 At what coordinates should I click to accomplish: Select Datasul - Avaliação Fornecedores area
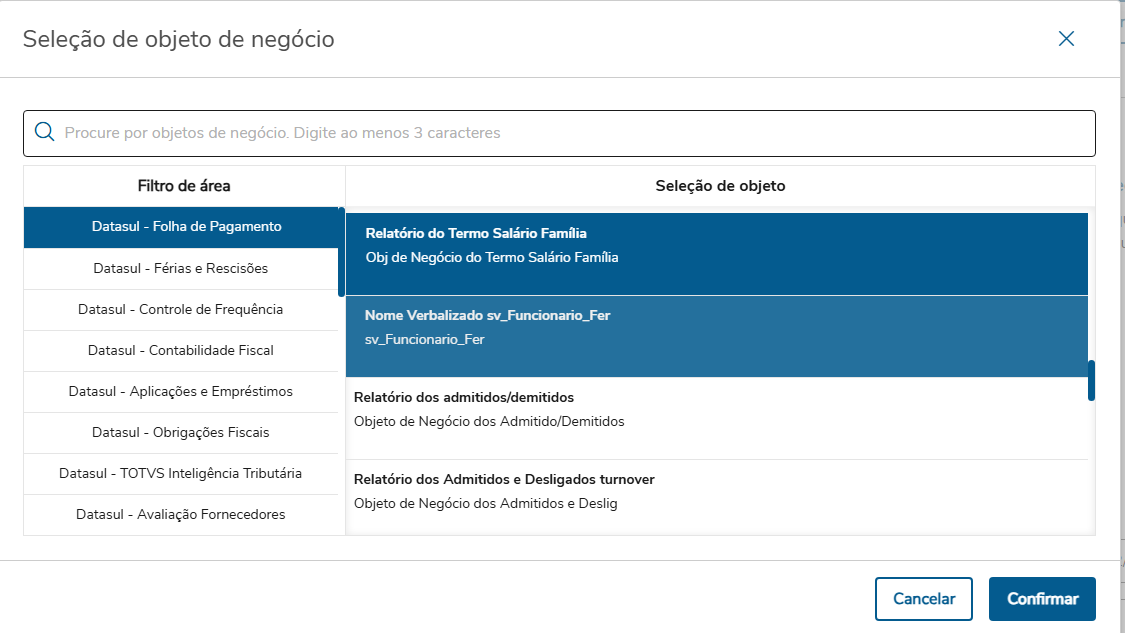click(x=181, y=514)
